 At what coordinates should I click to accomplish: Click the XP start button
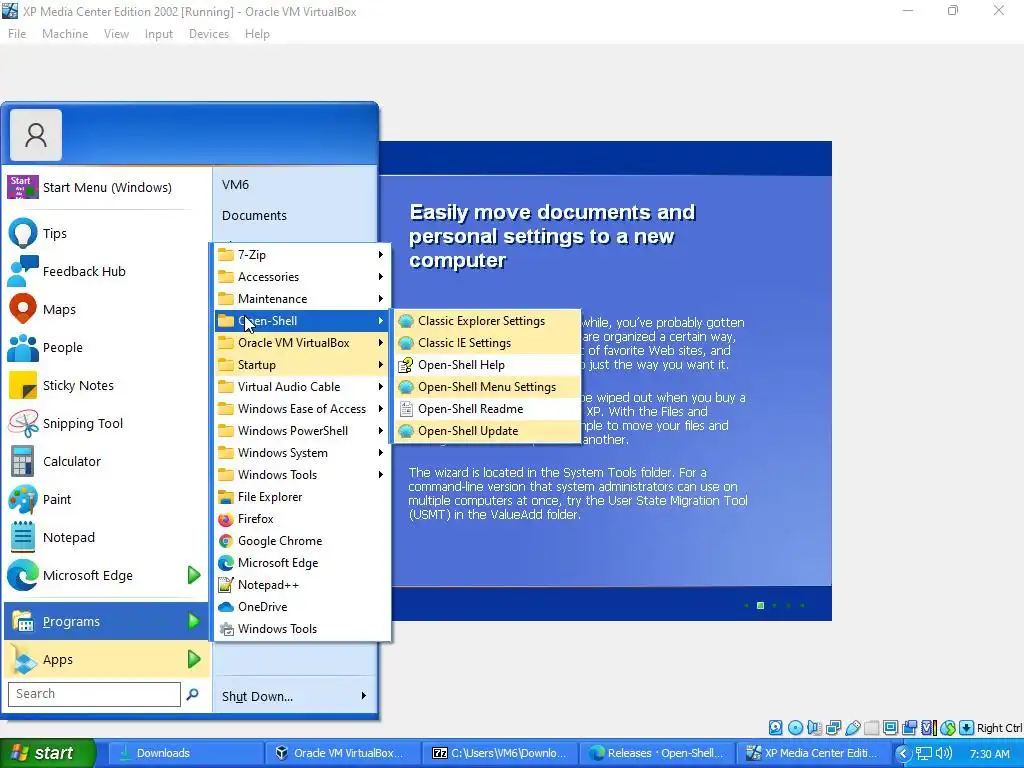tap(47, 753)
